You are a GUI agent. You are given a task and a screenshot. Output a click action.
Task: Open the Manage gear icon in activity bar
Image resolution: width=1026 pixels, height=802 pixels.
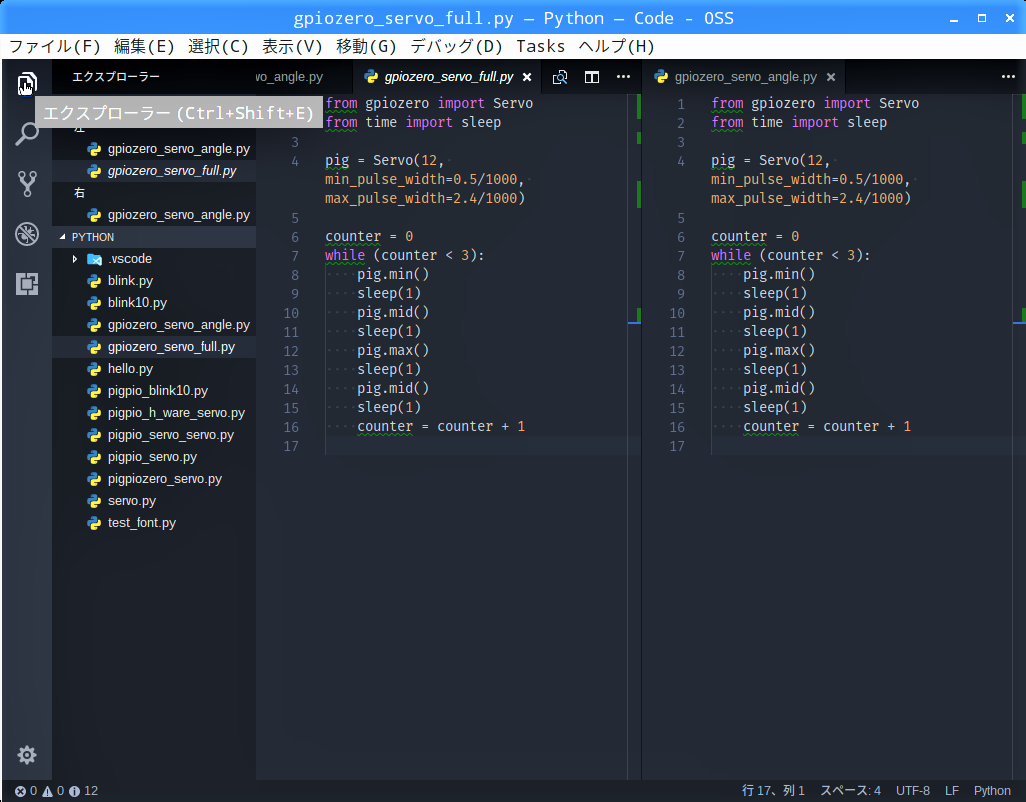pos(27,755)
